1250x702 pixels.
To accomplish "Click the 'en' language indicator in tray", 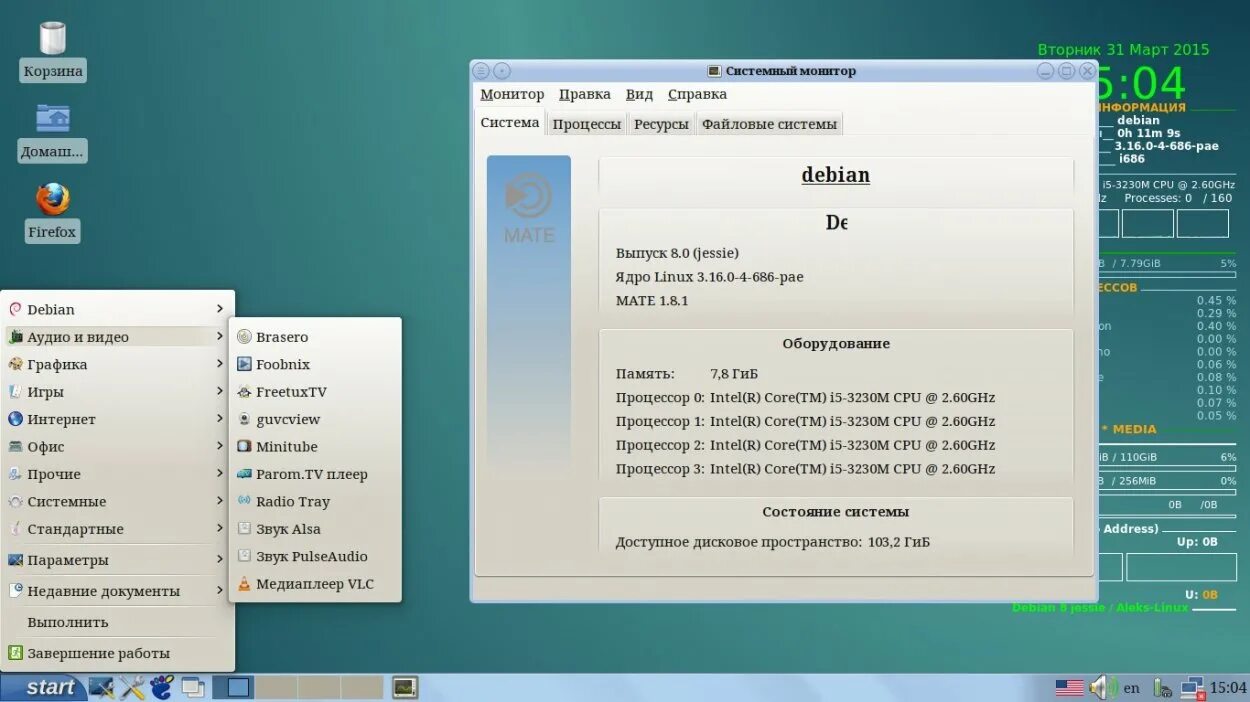I will (x=1131, y=688).
